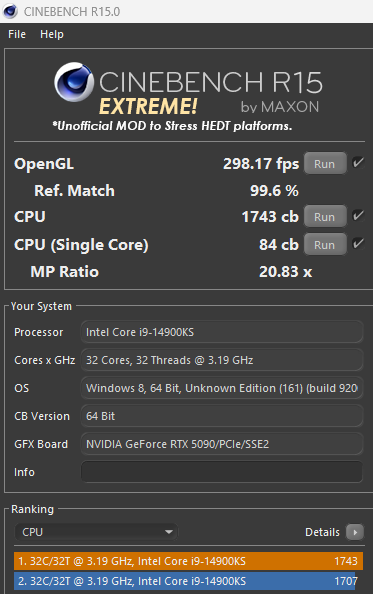Click the OS field showing Windows 8
Viewport: 373px width, 594px height.
click(x=222, y=388)
